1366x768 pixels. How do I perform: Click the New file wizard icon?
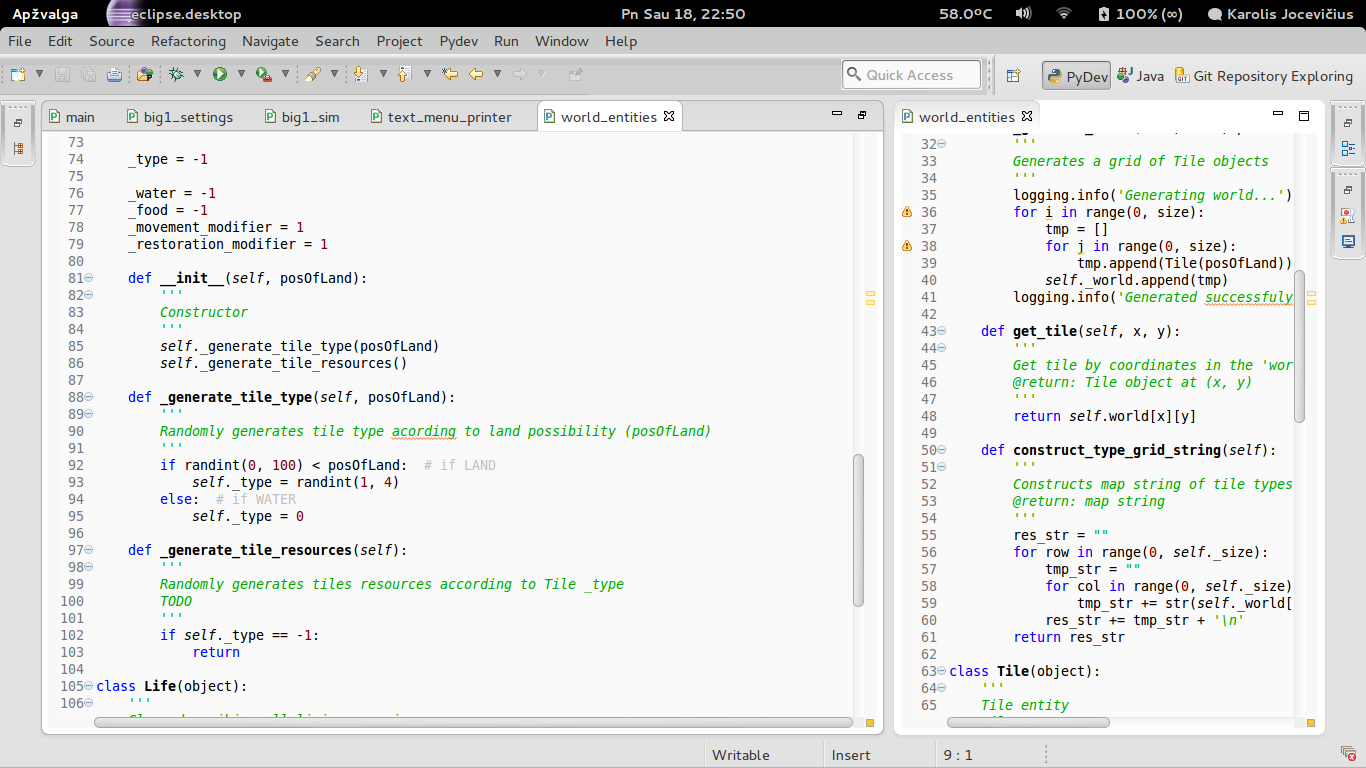[x=18, y=74]
